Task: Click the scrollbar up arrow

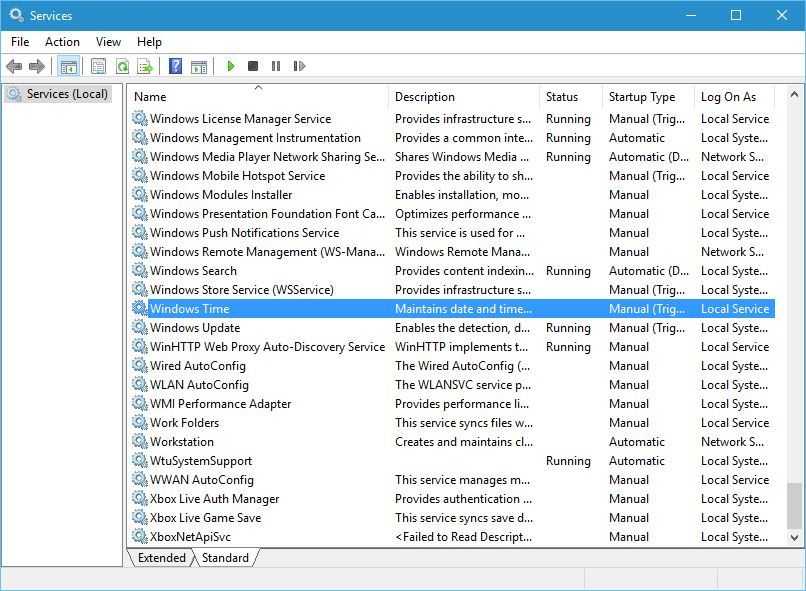Action: pos(794,95)
